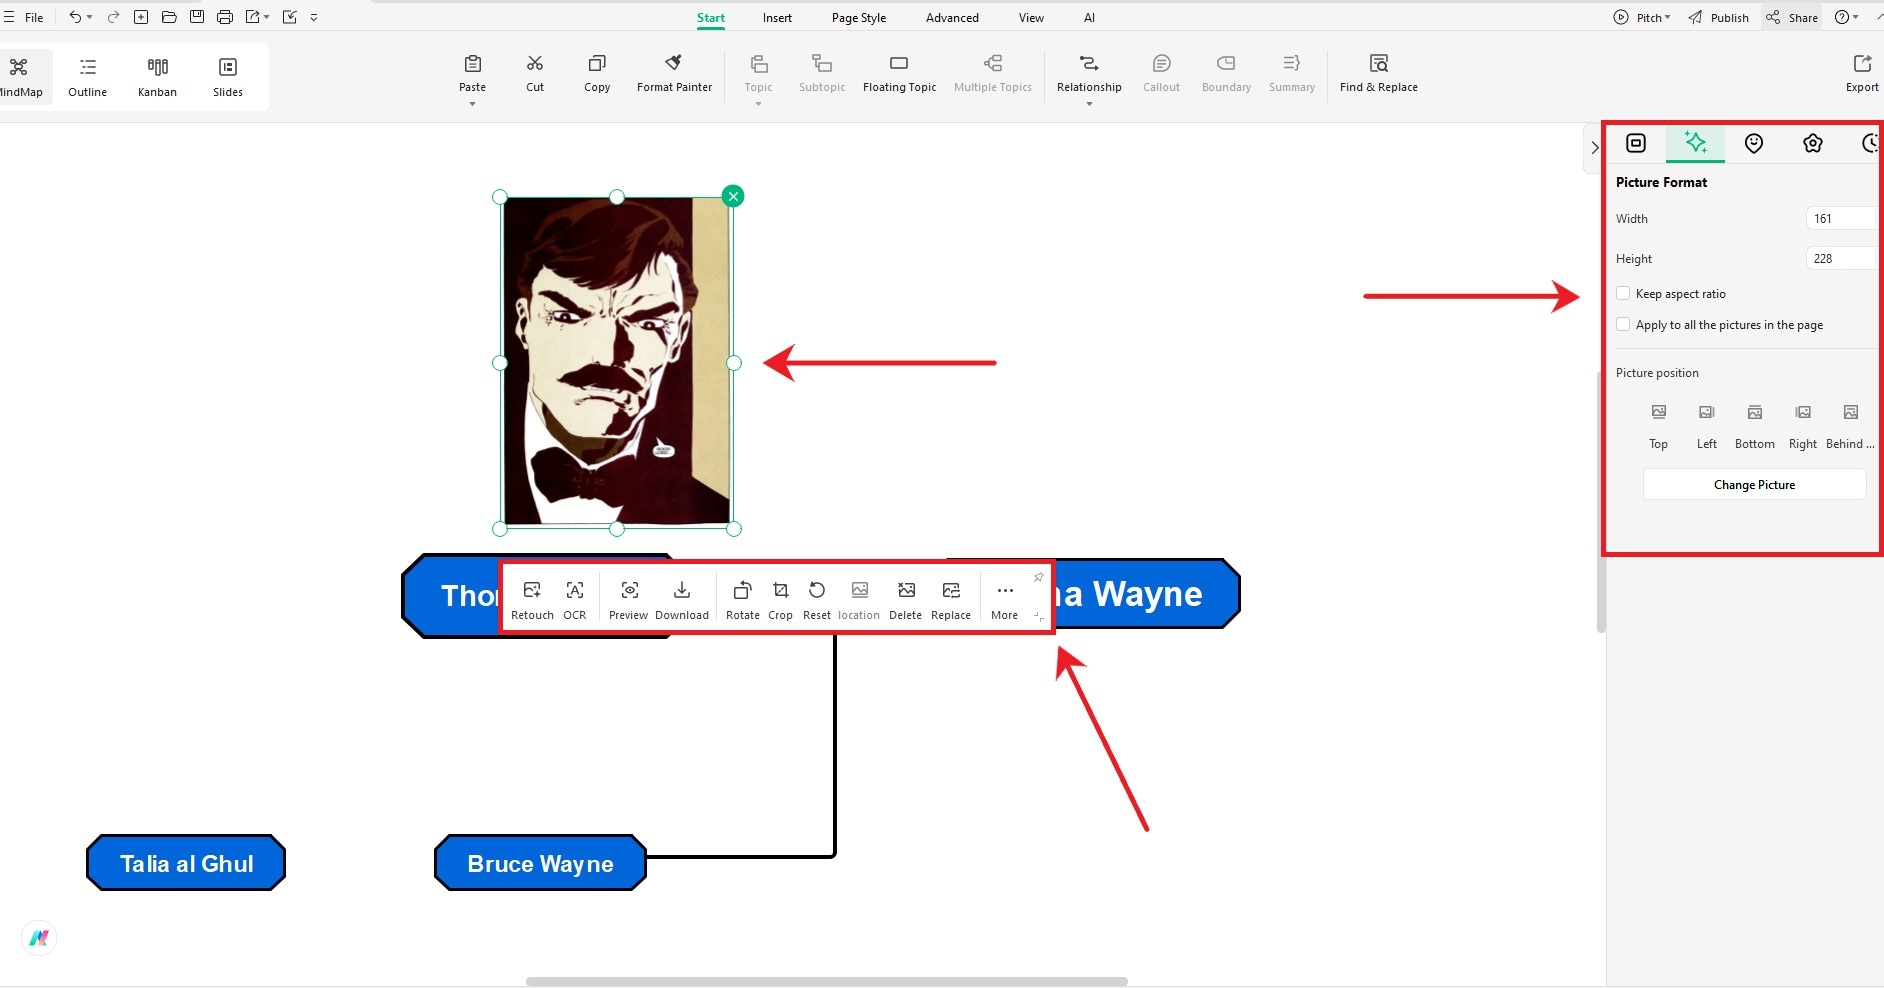The height and width of the screenshot is (988, 1884).
Task: Activate the Format Painter tool
Action: (x=674, y=75)
